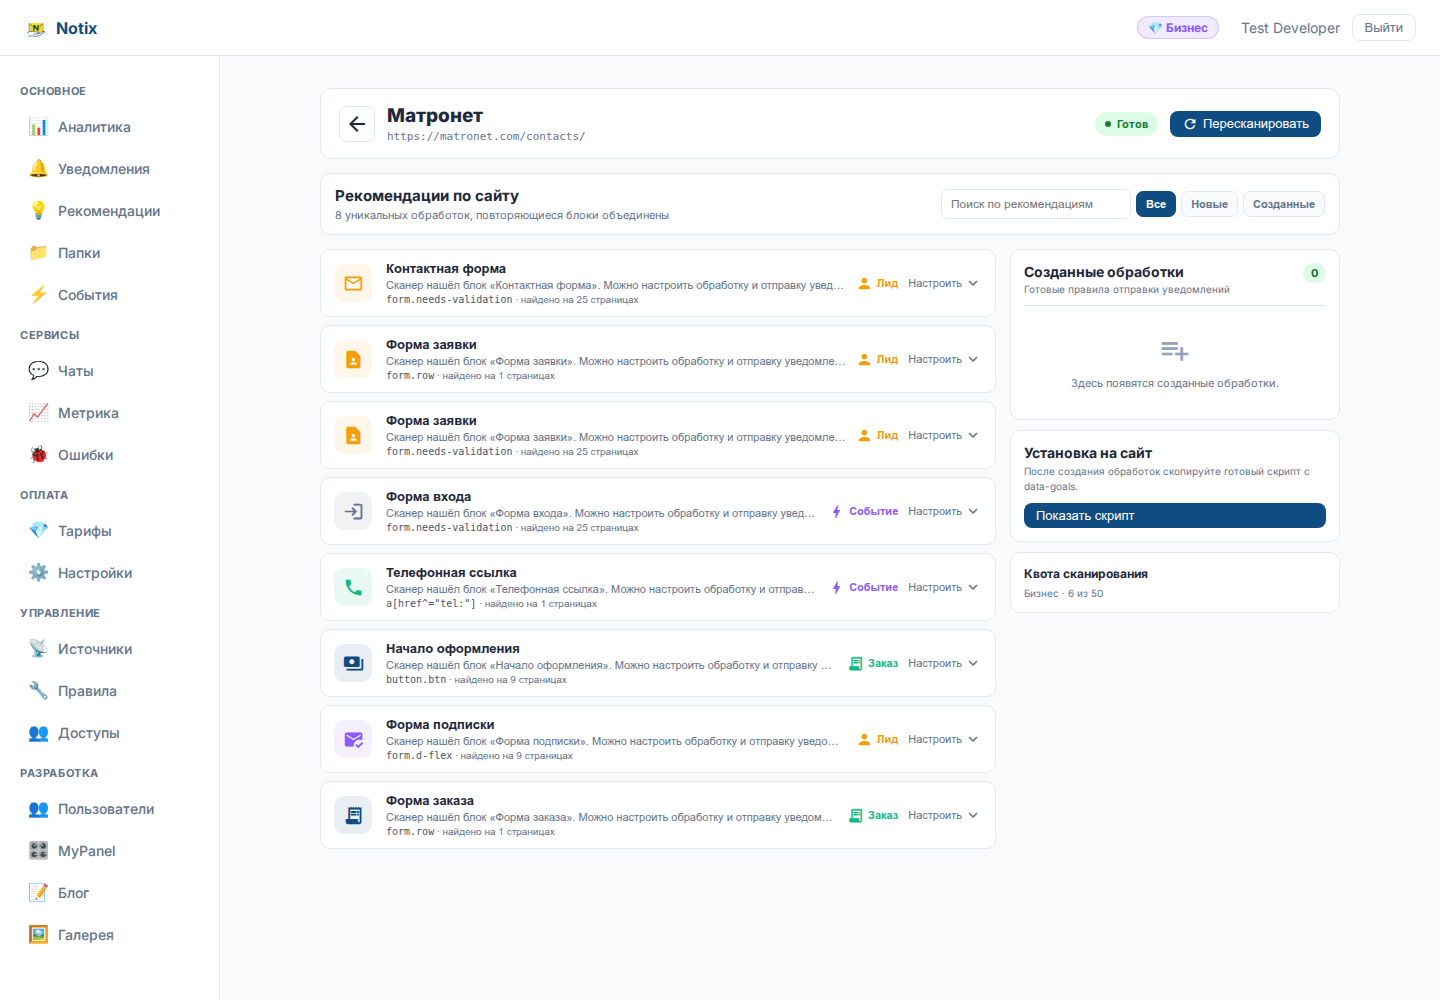Image resolution: width=1440 pixels, height=1000 pixels.
Task: Expand Настроить for Форма заказа
Action: (x=943, y=816)
